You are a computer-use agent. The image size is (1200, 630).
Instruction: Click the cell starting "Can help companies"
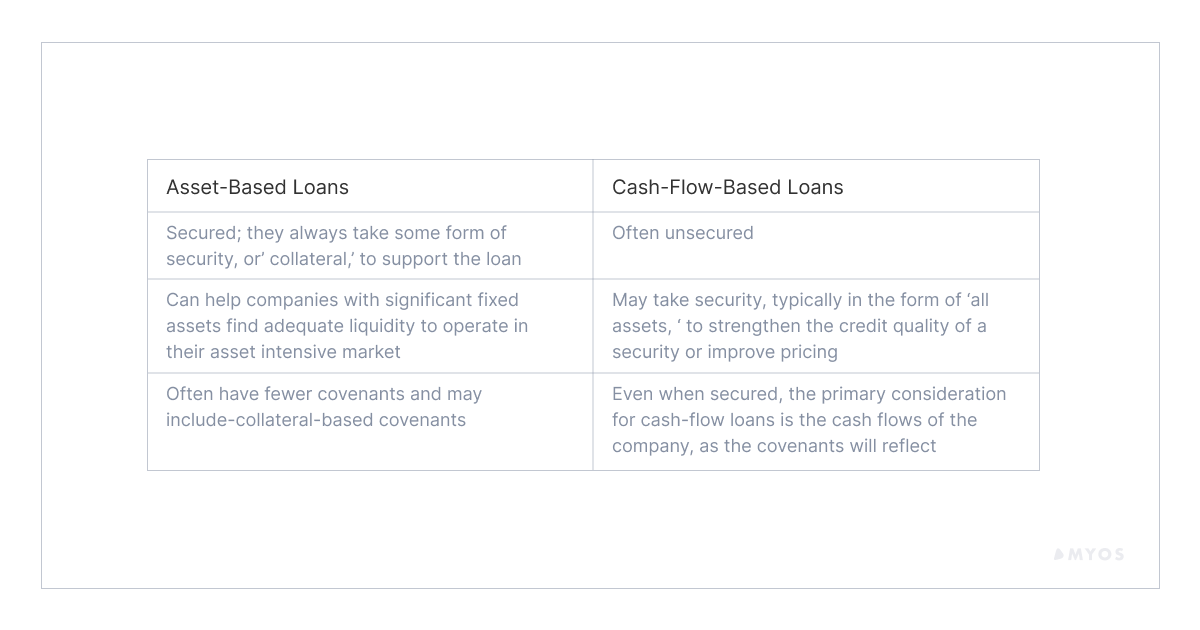346,325
